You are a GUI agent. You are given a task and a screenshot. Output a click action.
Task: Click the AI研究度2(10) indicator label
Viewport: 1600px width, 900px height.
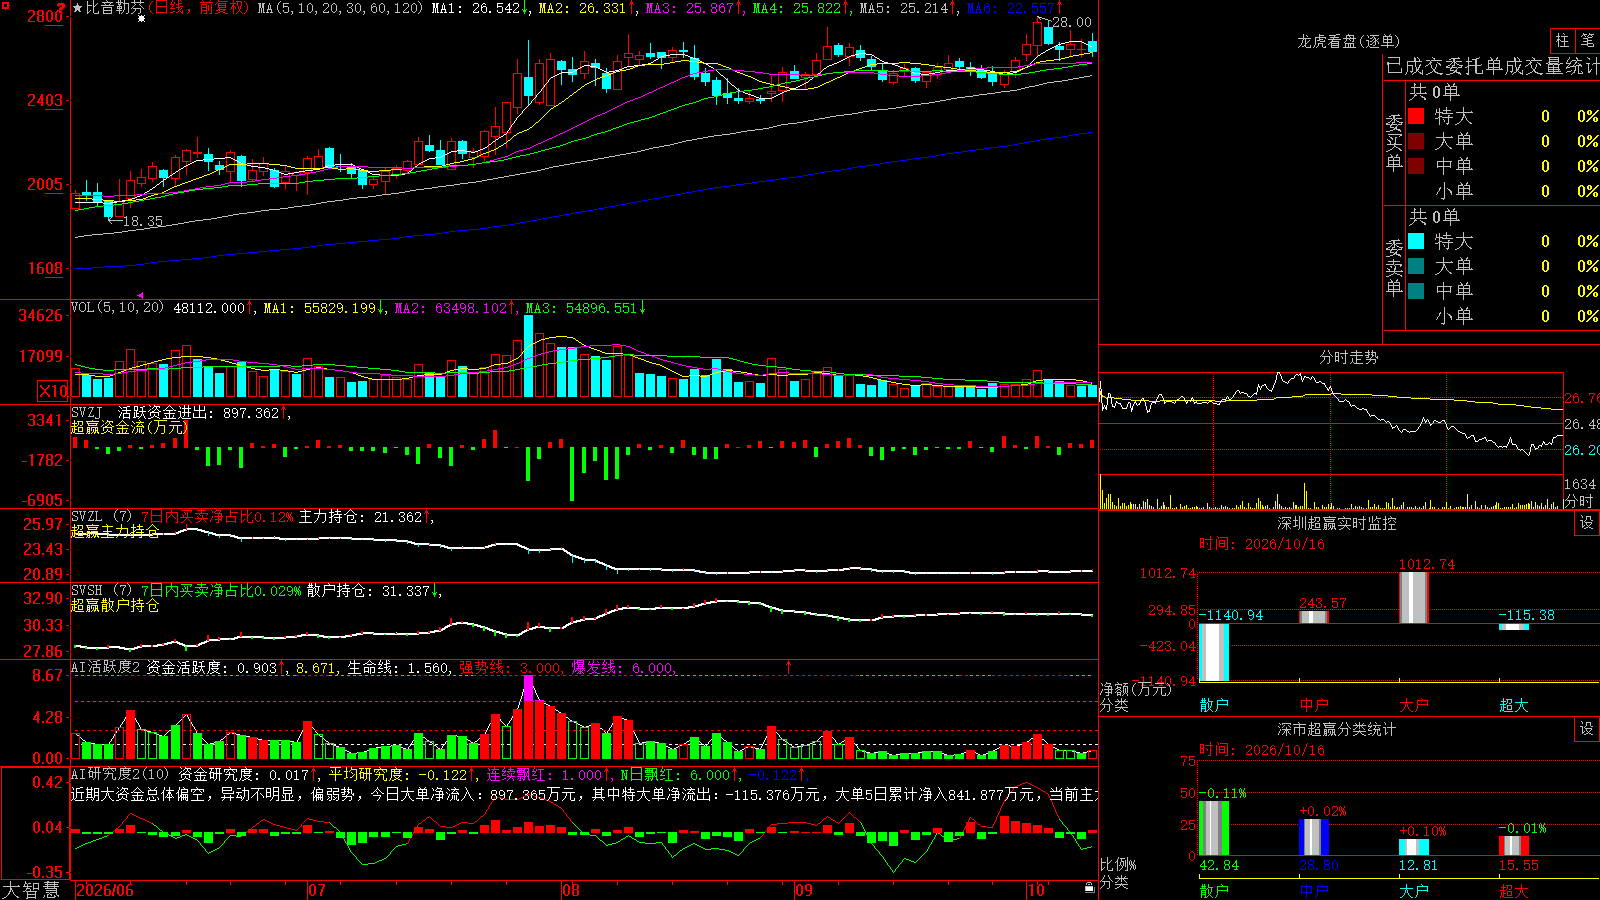click(x=120, y=774)
